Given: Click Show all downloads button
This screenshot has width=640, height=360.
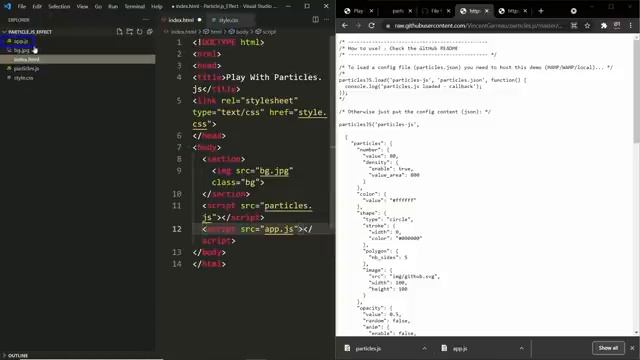Looking at the screenshot, I should pyautogui.click(x=608, y=348).
